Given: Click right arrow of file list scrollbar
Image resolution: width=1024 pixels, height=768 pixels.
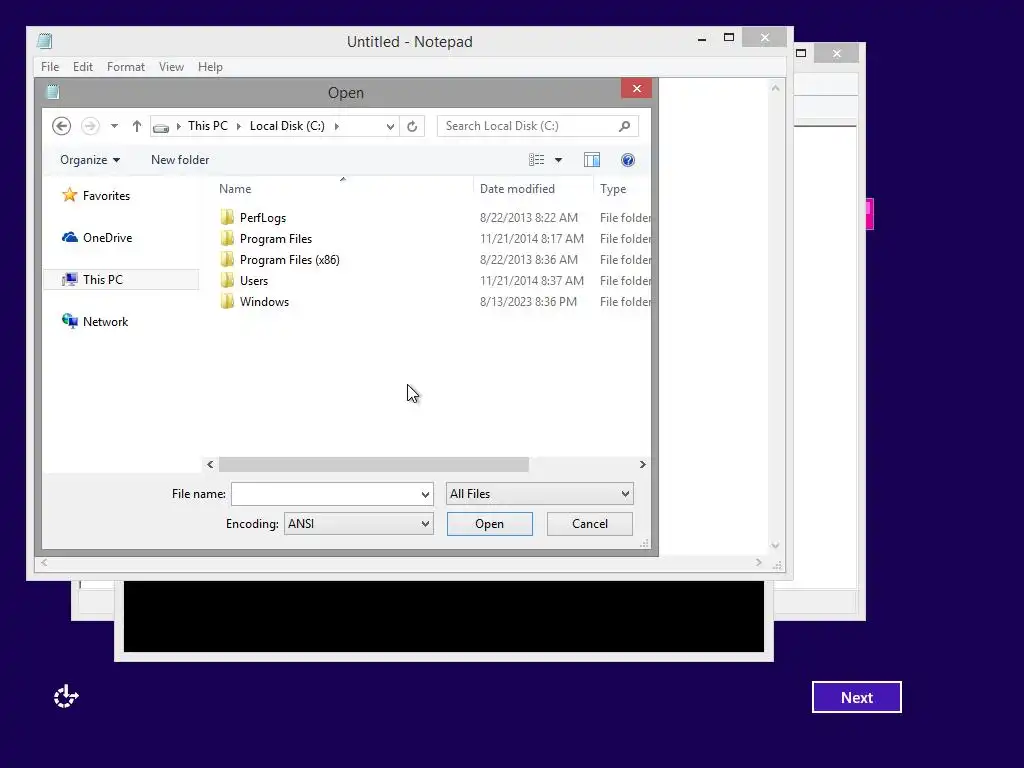Looking at the screenshot, I should [643, 464].
